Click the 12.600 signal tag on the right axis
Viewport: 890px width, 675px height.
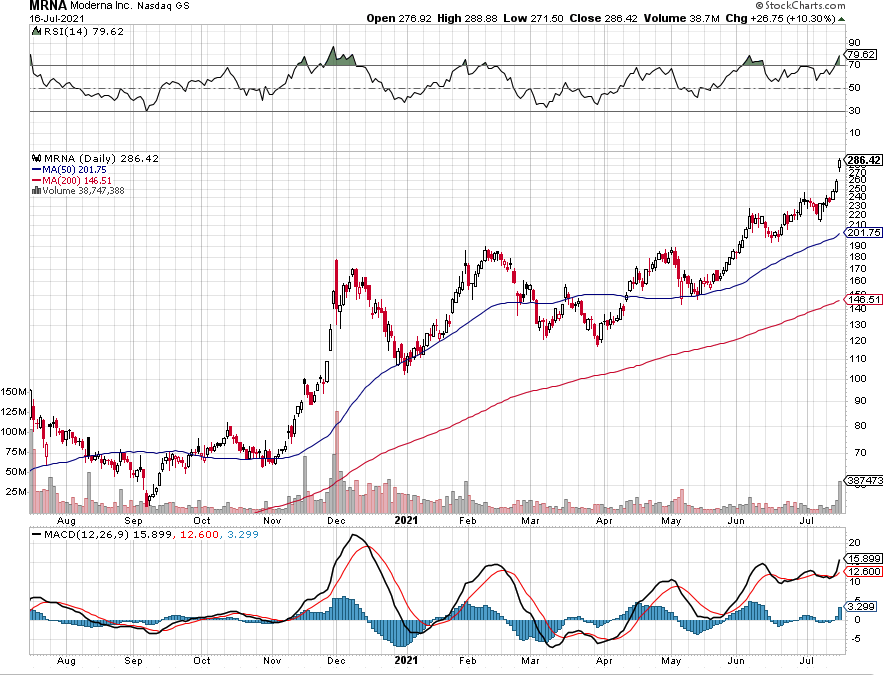pyautogui.click(x=864, y=572)
